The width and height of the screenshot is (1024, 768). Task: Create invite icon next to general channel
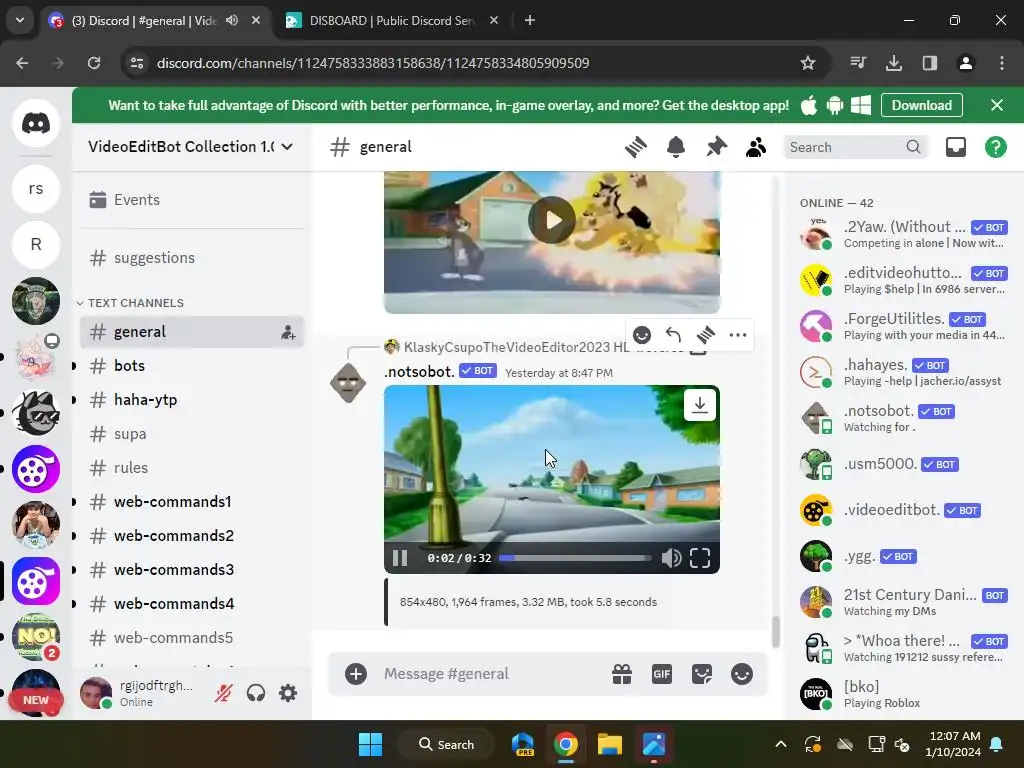tap(288, 332)
